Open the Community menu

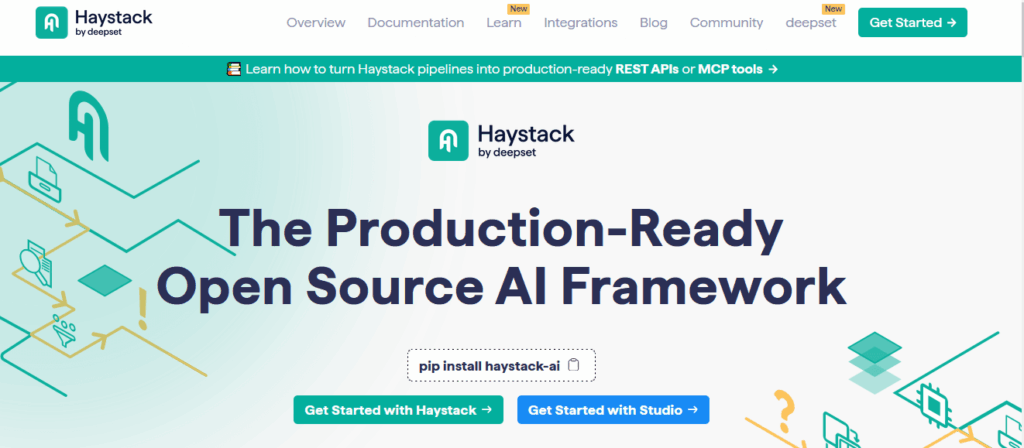click(726, 23)
